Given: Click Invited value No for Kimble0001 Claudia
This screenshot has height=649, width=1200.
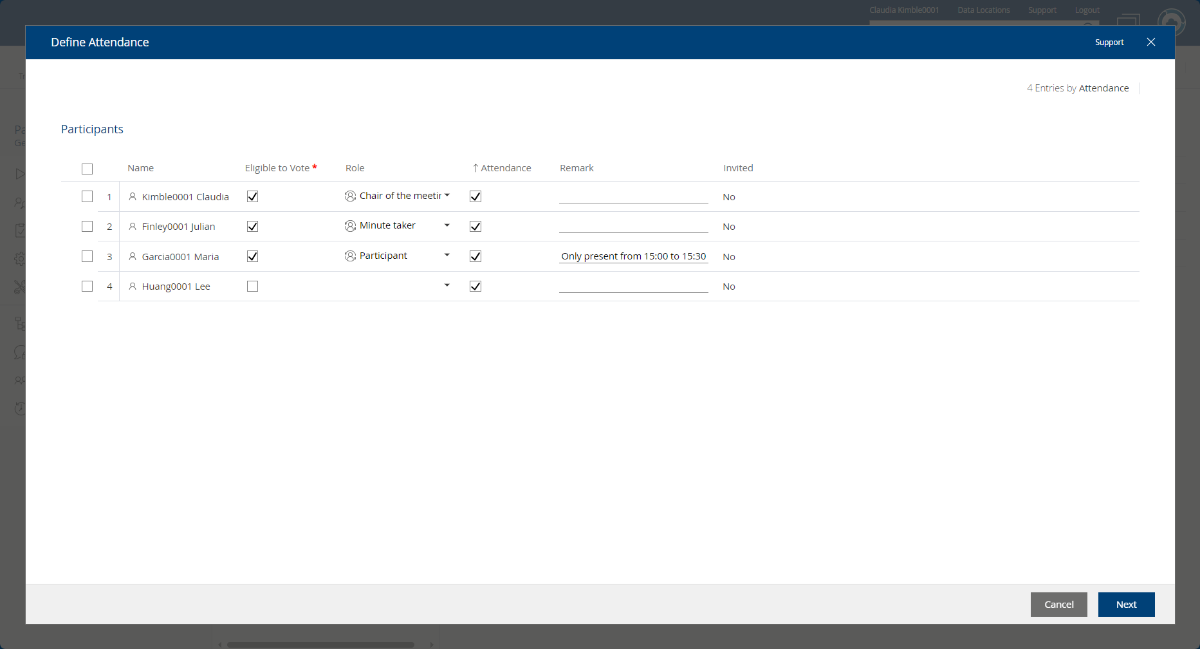Looking at the screenshot, I should [x=729, y=197].
